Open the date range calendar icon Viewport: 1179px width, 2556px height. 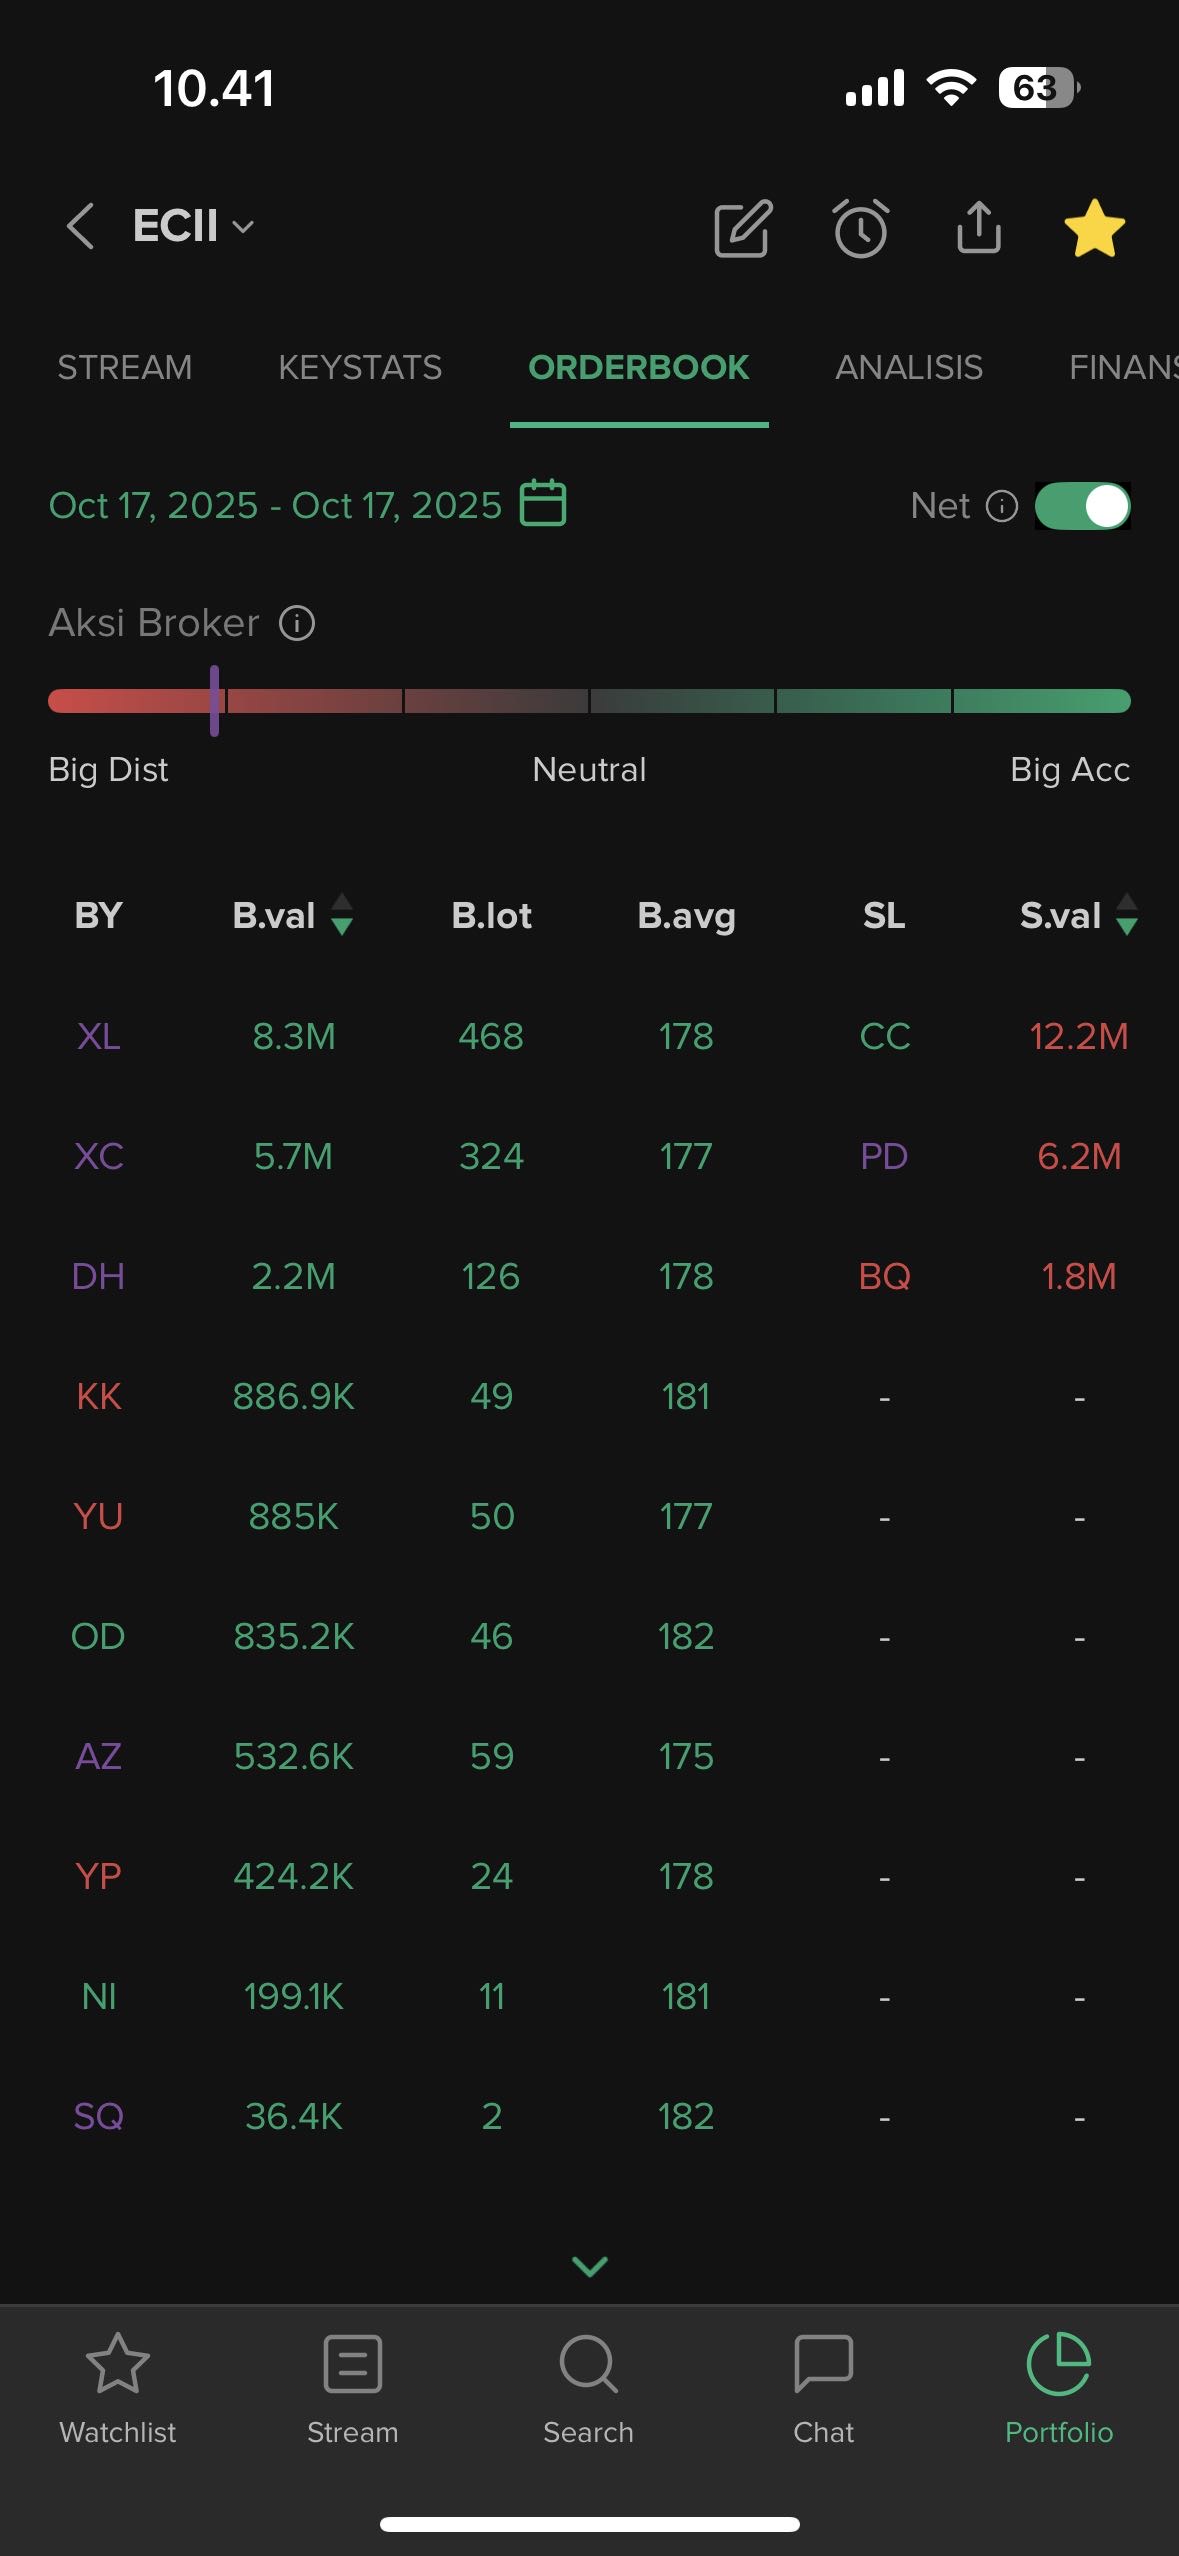(x=543, y=503)
